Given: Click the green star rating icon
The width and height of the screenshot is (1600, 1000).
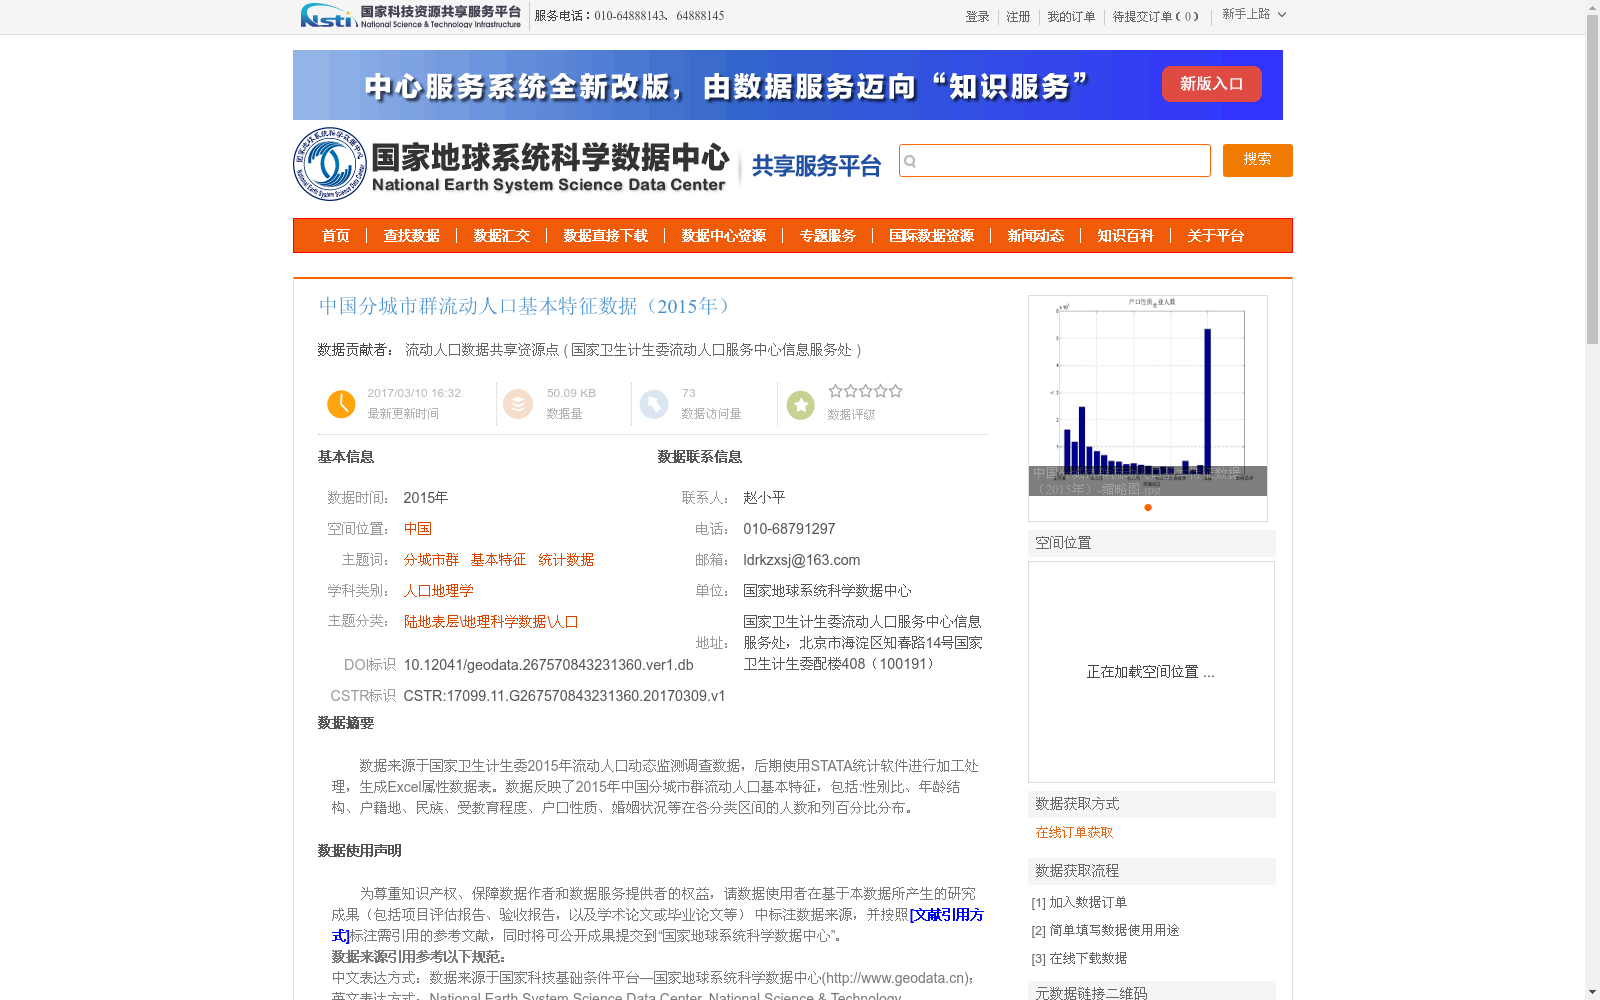Looking at the screenshot, I should pos(801,405).
